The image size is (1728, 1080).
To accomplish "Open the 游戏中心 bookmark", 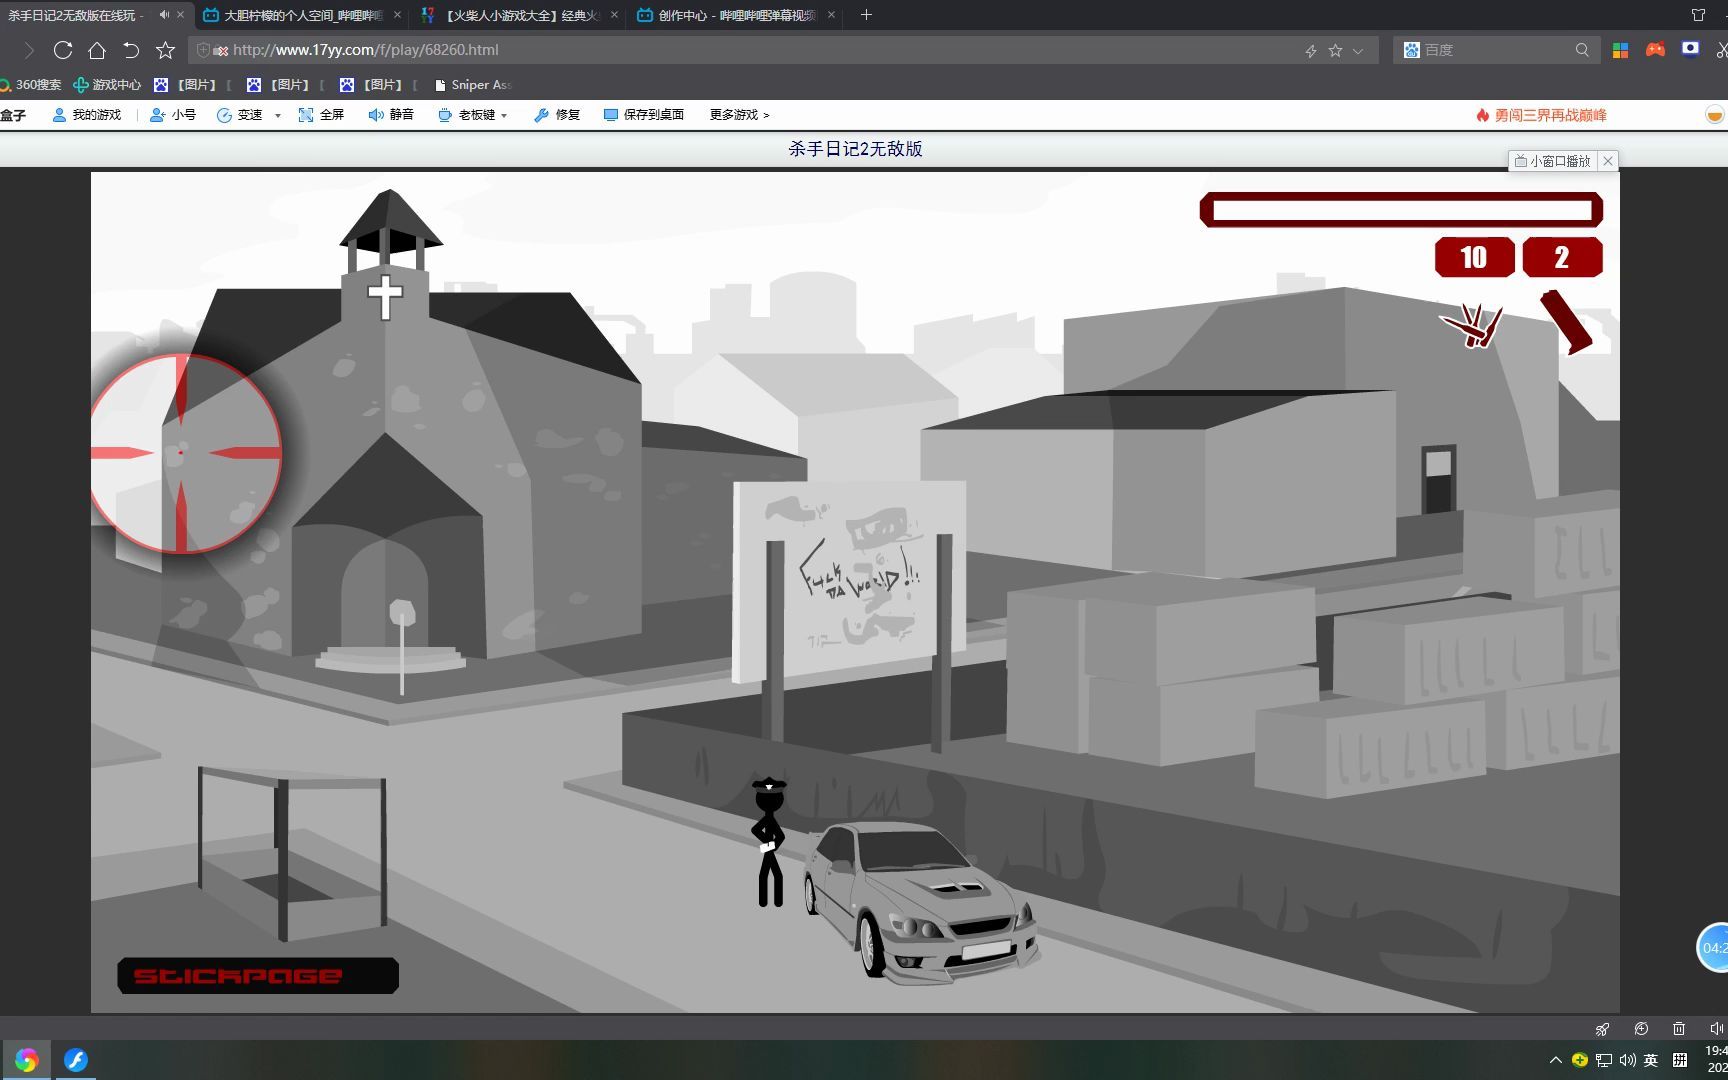I will tap(107, 85).
